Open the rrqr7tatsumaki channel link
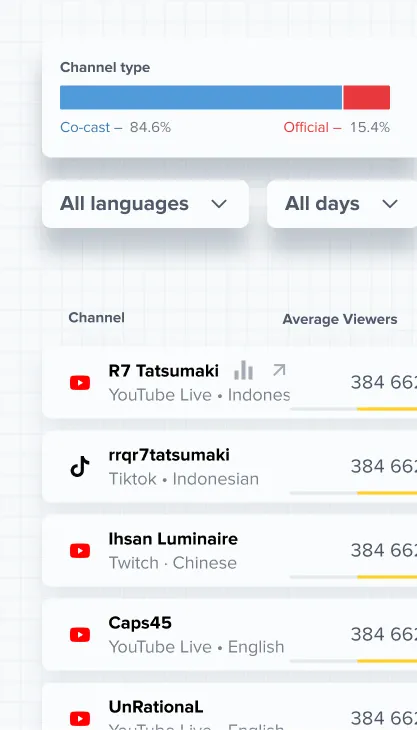417x730 pixels. (x=169, y=455)
